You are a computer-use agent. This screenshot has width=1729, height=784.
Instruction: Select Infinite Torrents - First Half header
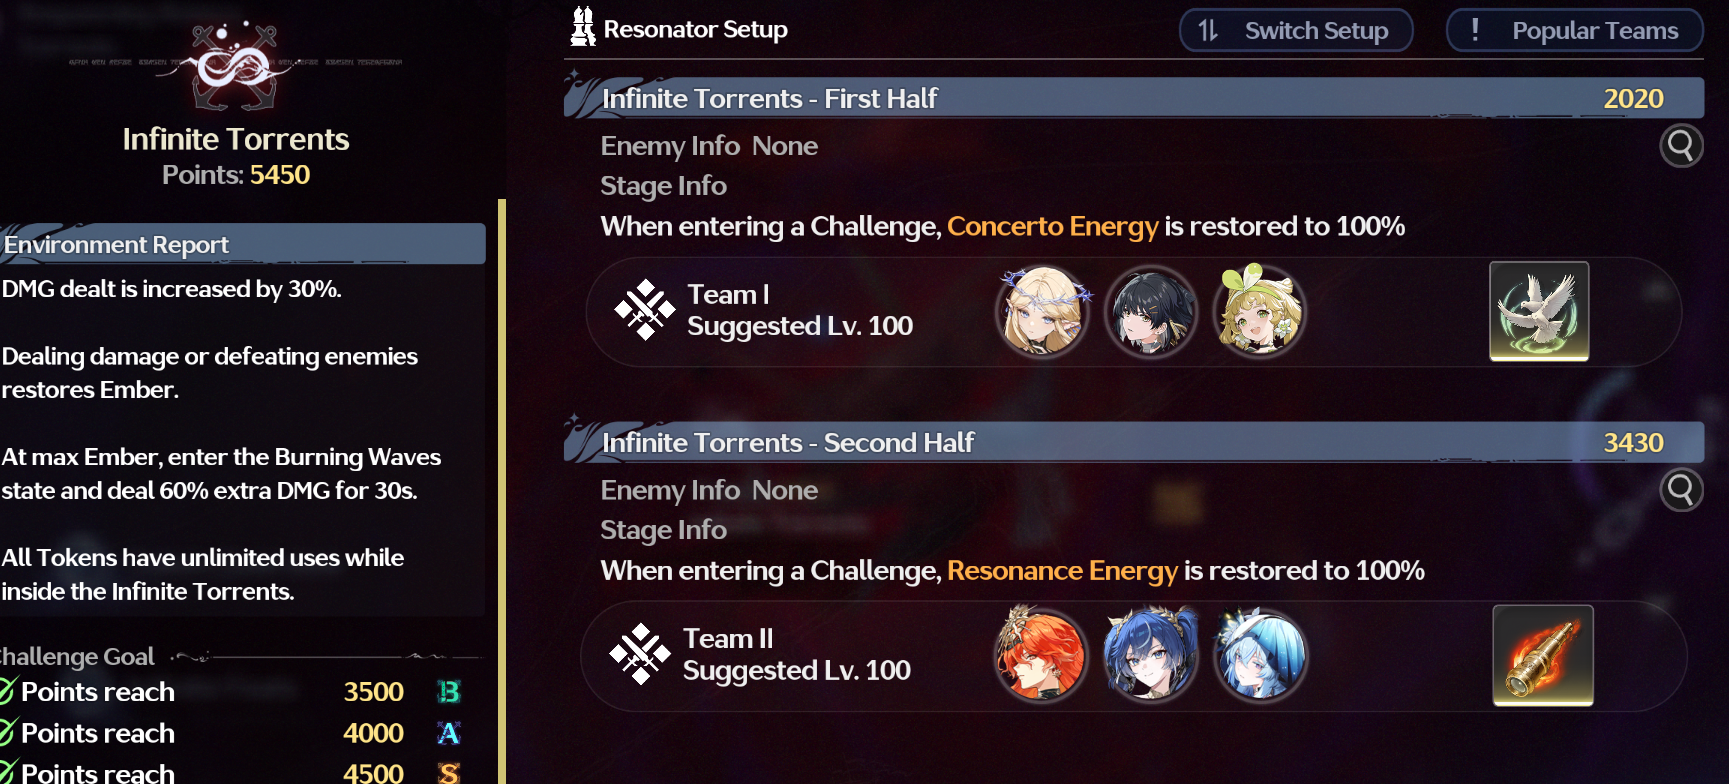1134,98
